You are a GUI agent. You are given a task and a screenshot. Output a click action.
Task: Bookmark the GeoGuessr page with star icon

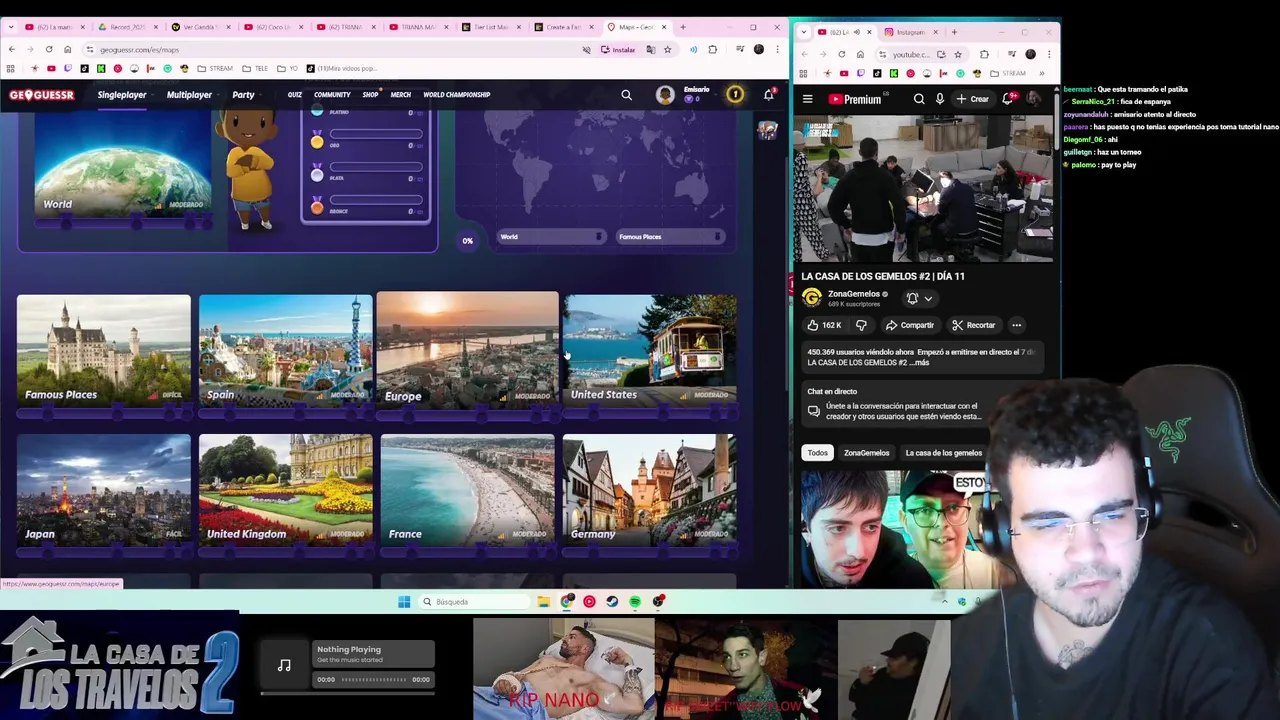click(x=667, y=49)
